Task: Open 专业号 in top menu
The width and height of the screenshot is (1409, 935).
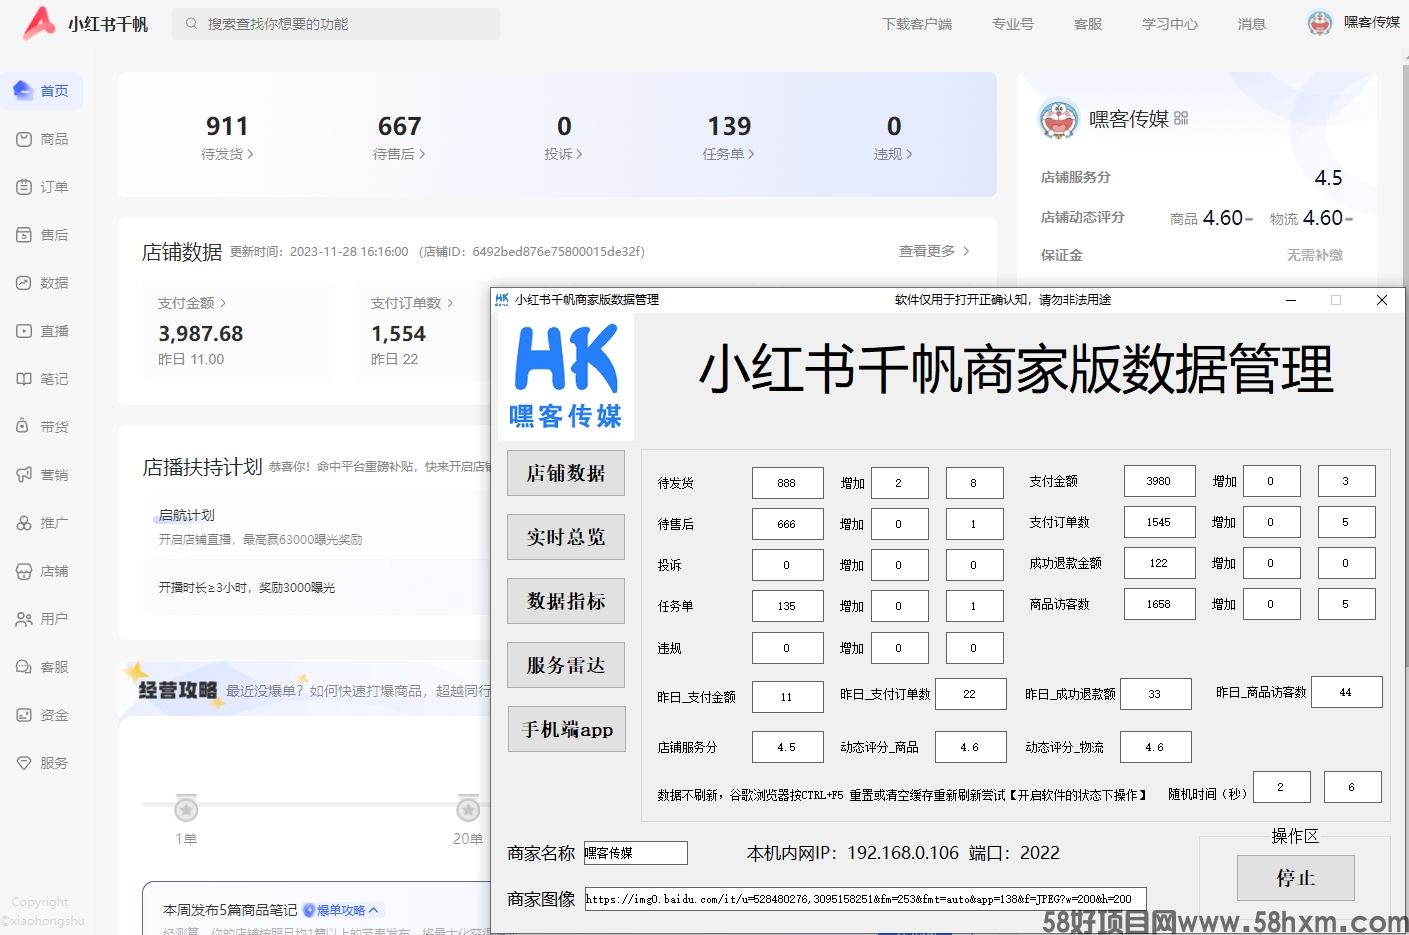Action: (1013, 24)
